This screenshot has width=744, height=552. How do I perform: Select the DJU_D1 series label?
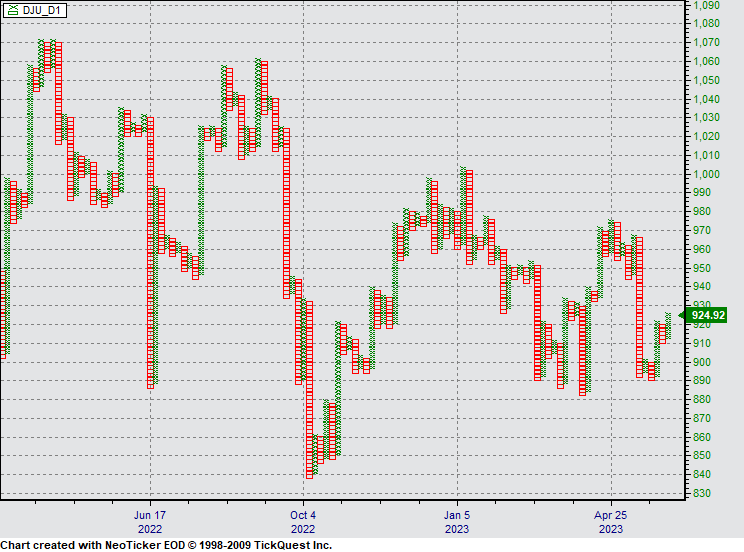point(38,9)
